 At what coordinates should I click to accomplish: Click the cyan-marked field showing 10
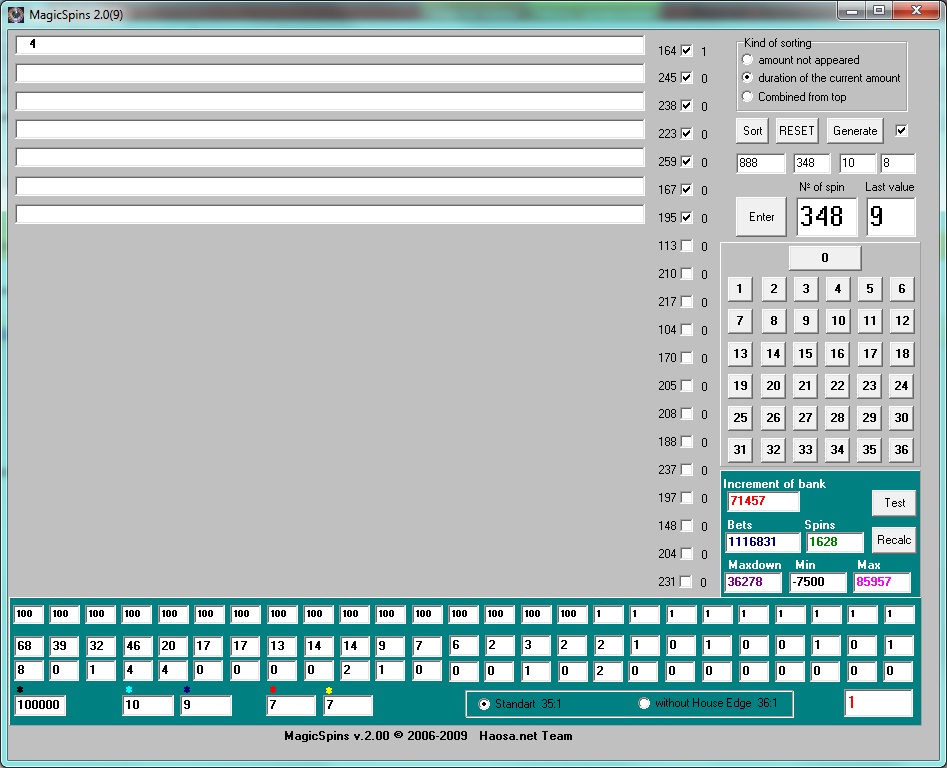click(x=148, y=705)
